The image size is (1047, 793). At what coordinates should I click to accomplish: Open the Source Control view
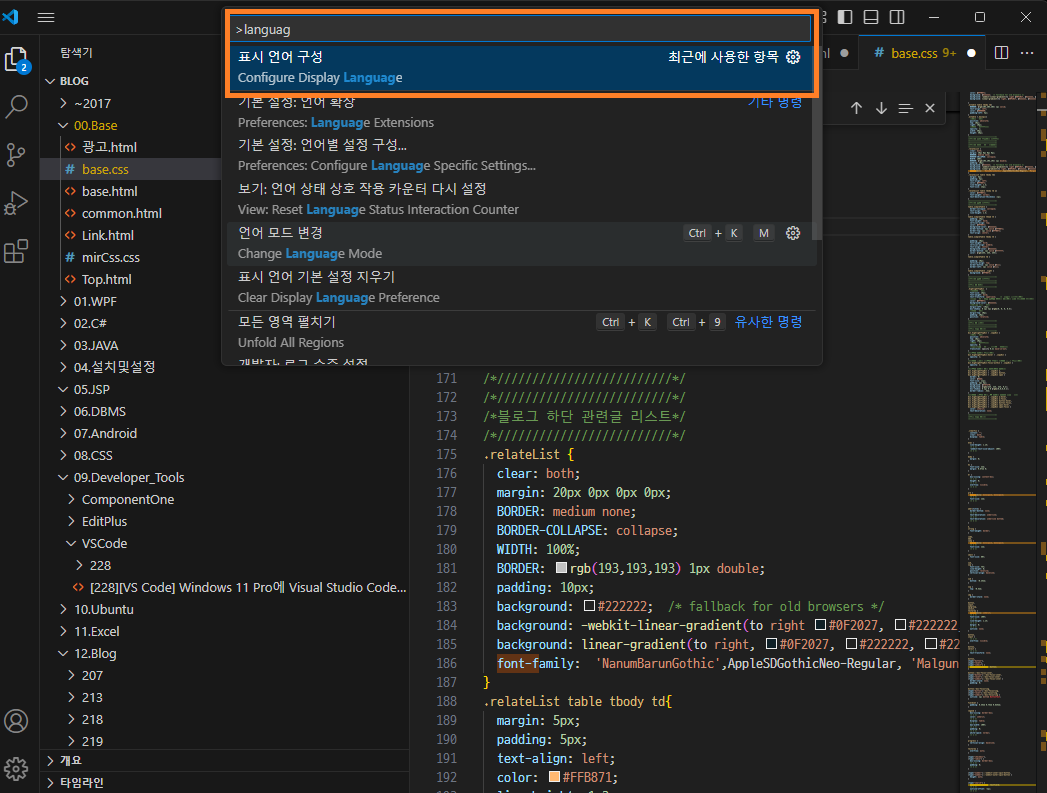tap(16, 157)
